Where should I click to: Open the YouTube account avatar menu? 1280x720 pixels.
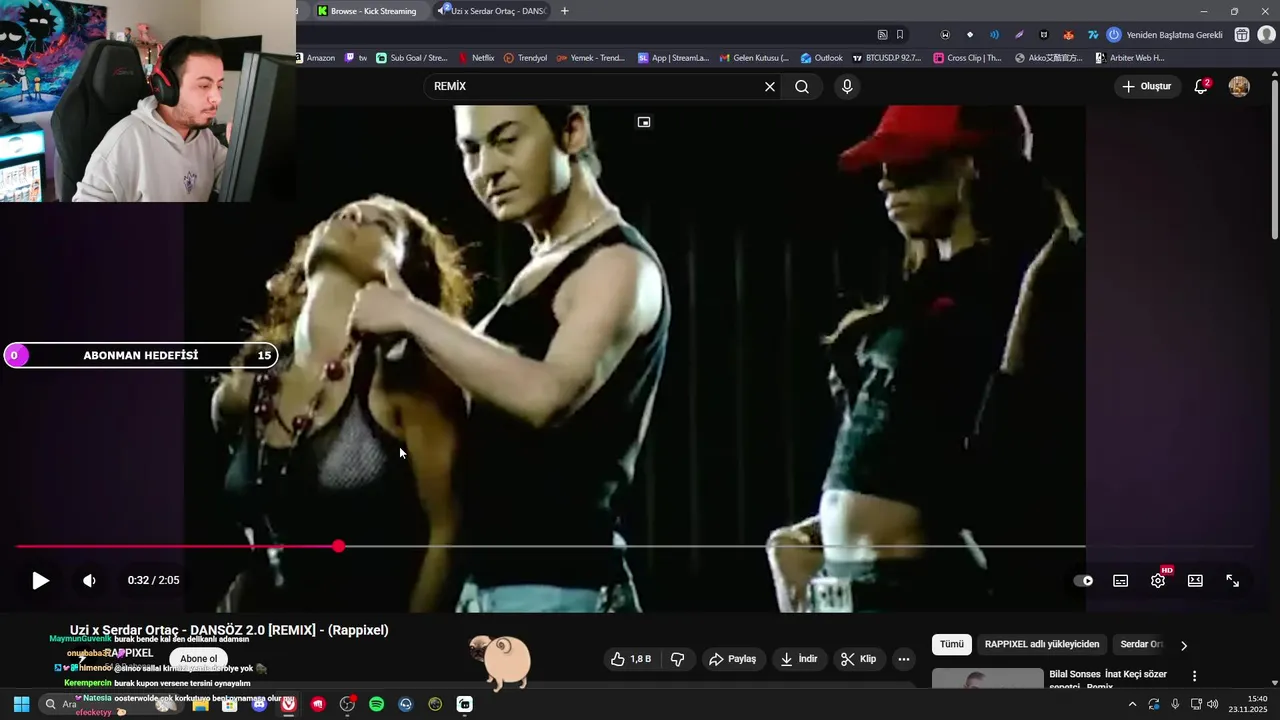pos(1239,87)
